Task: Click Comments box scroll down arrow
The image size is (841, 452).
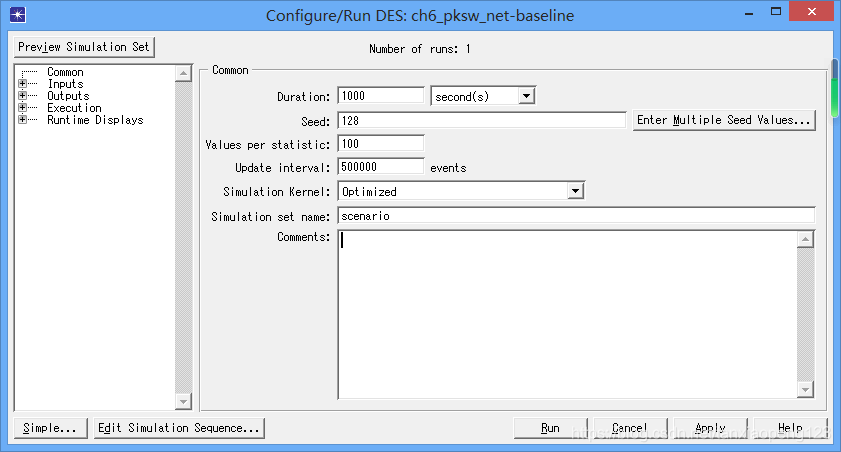Action: click(x=805, y=390)
